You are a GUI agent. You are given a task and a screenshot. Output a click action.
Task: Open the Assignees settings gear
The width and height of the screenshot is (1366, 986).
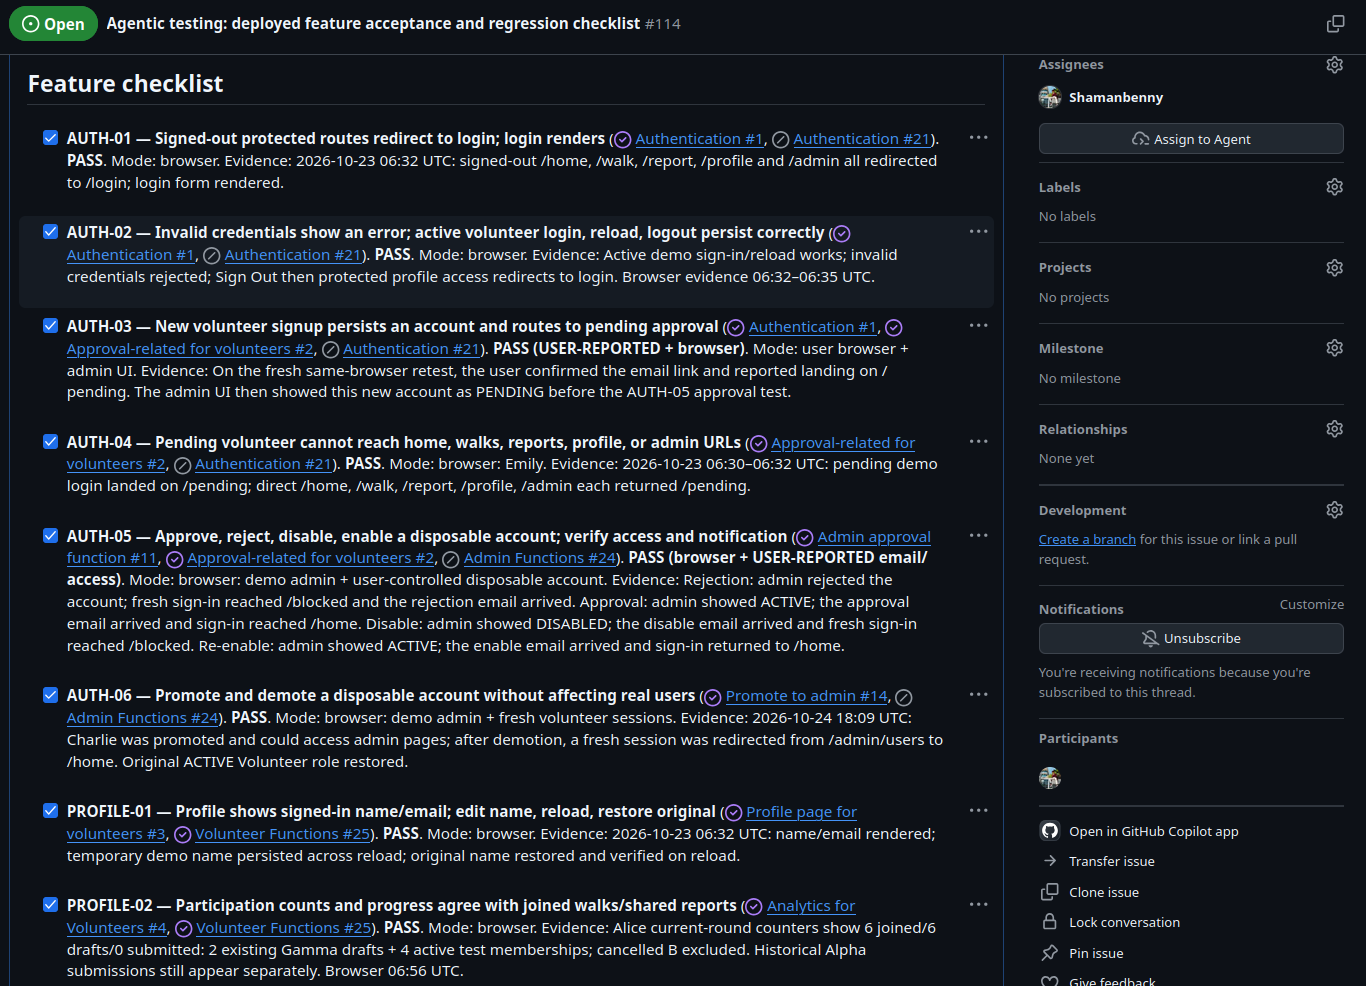(1334, 65)
